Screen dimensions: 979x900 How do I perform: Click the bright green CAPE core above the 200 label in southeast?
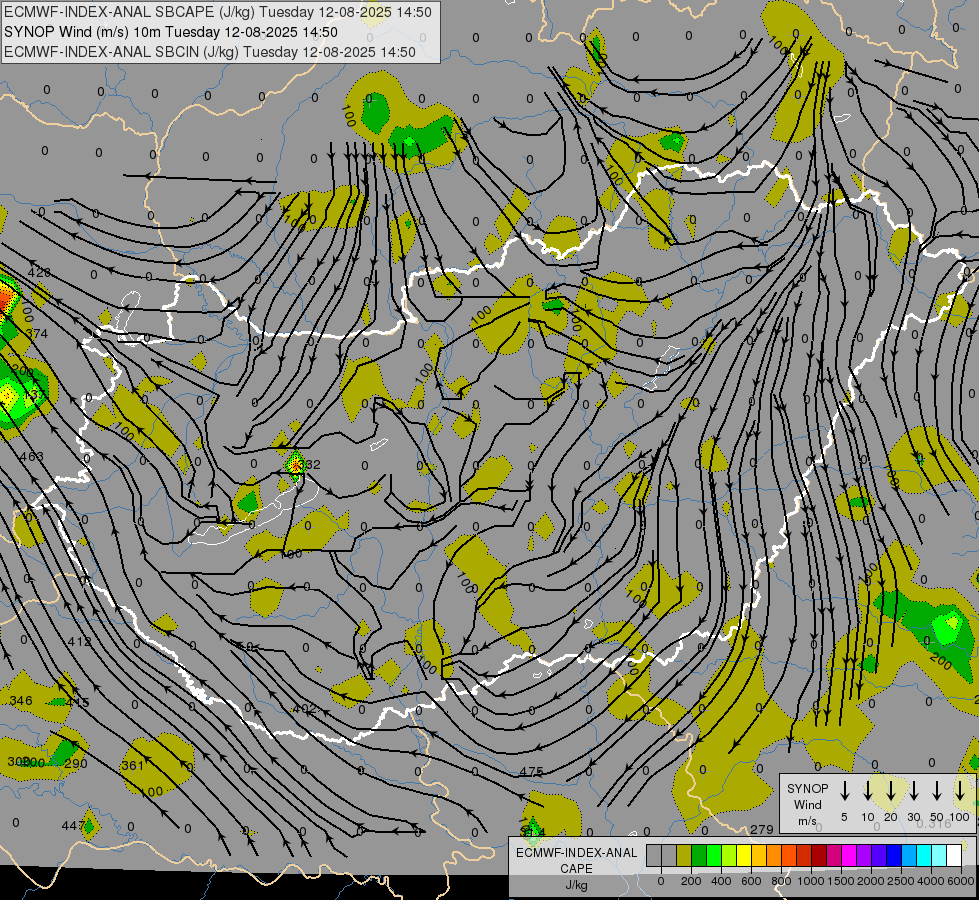(948, 626)
